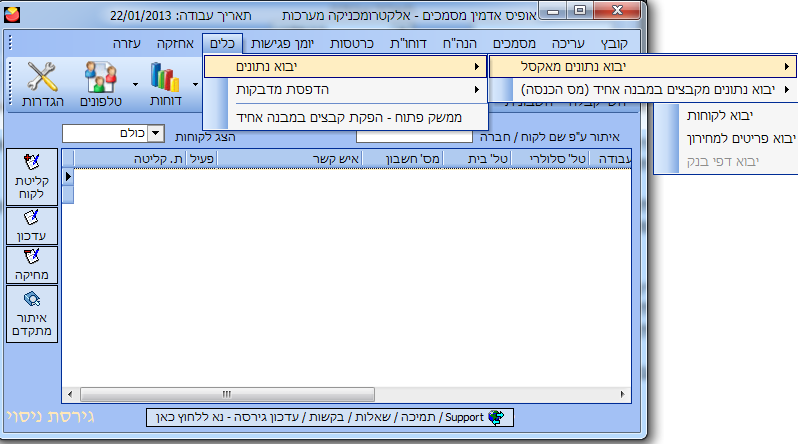
Task: Click the קליטת לקוח add customer button
Action: pyautogui.click(x=32, y=177)
